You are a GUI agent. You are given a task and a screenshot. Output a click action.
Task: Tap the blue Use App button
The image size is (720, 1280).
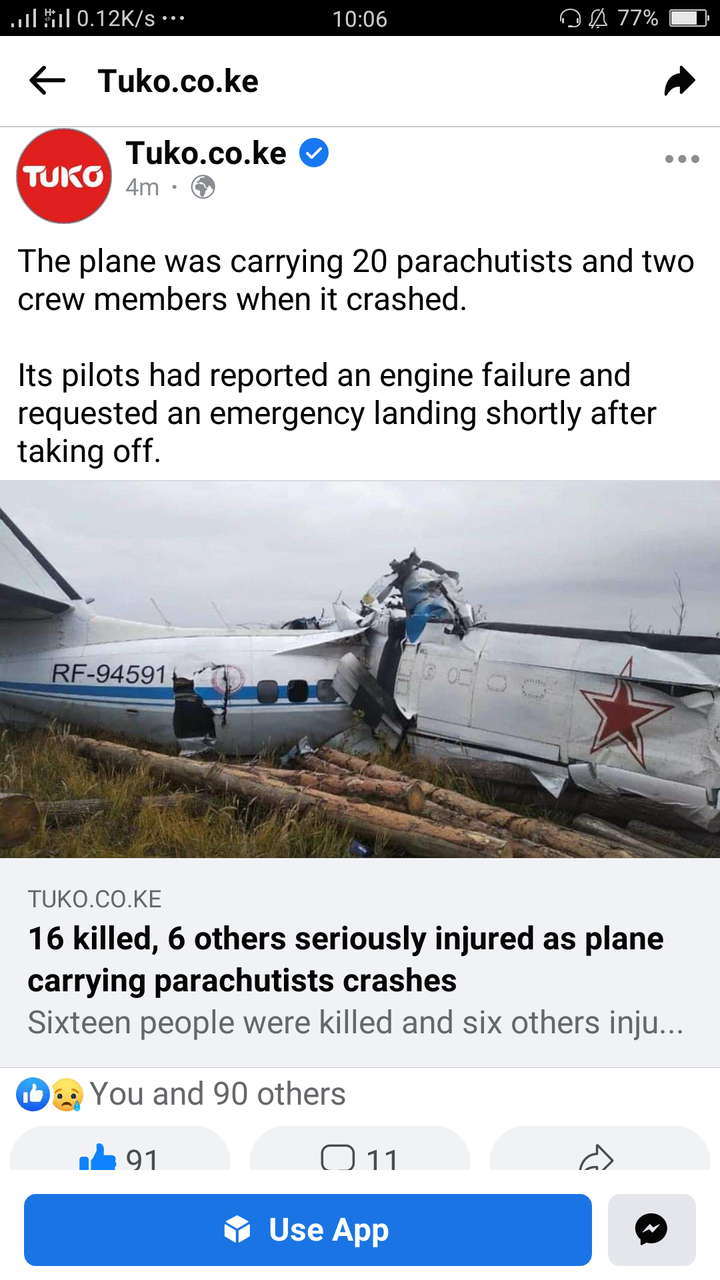click(x=308, y=1230)
